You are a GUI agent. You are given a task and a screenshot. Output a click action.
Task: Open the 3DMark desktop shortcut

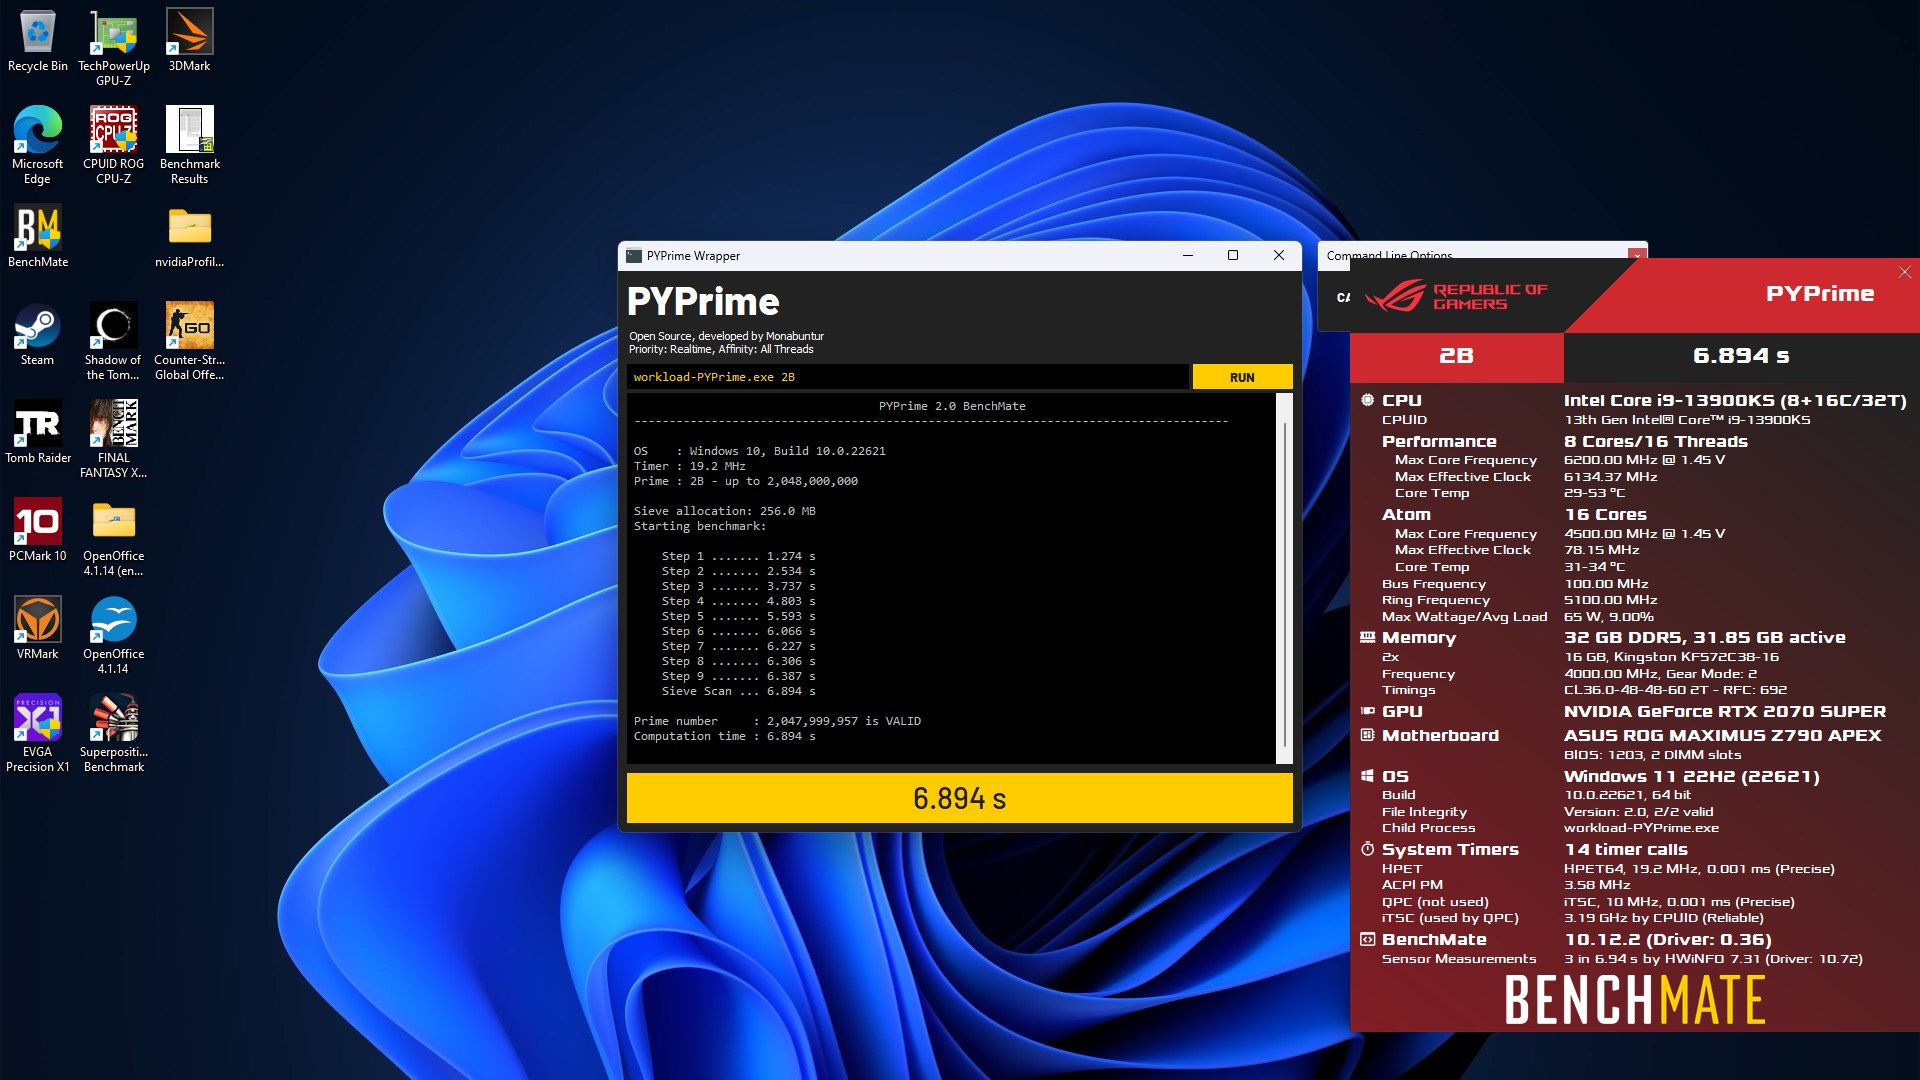coord(189,41)
